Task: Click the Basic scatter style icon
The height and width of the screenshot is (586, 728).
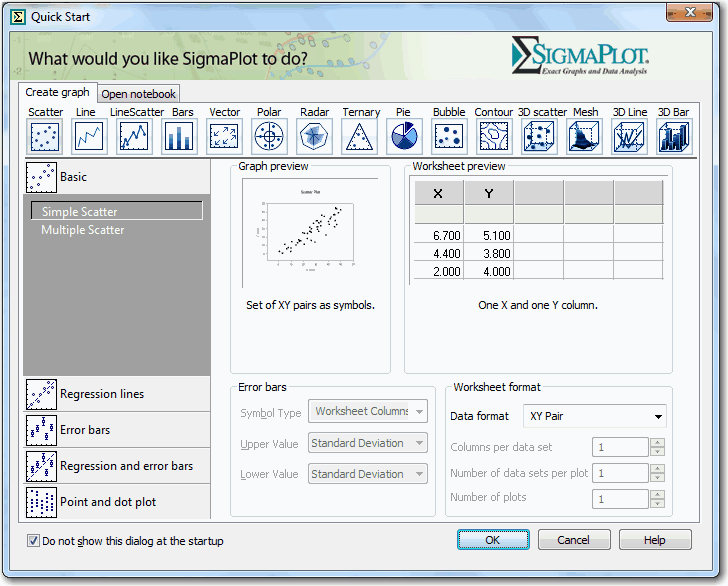Action: click(41, 177)
